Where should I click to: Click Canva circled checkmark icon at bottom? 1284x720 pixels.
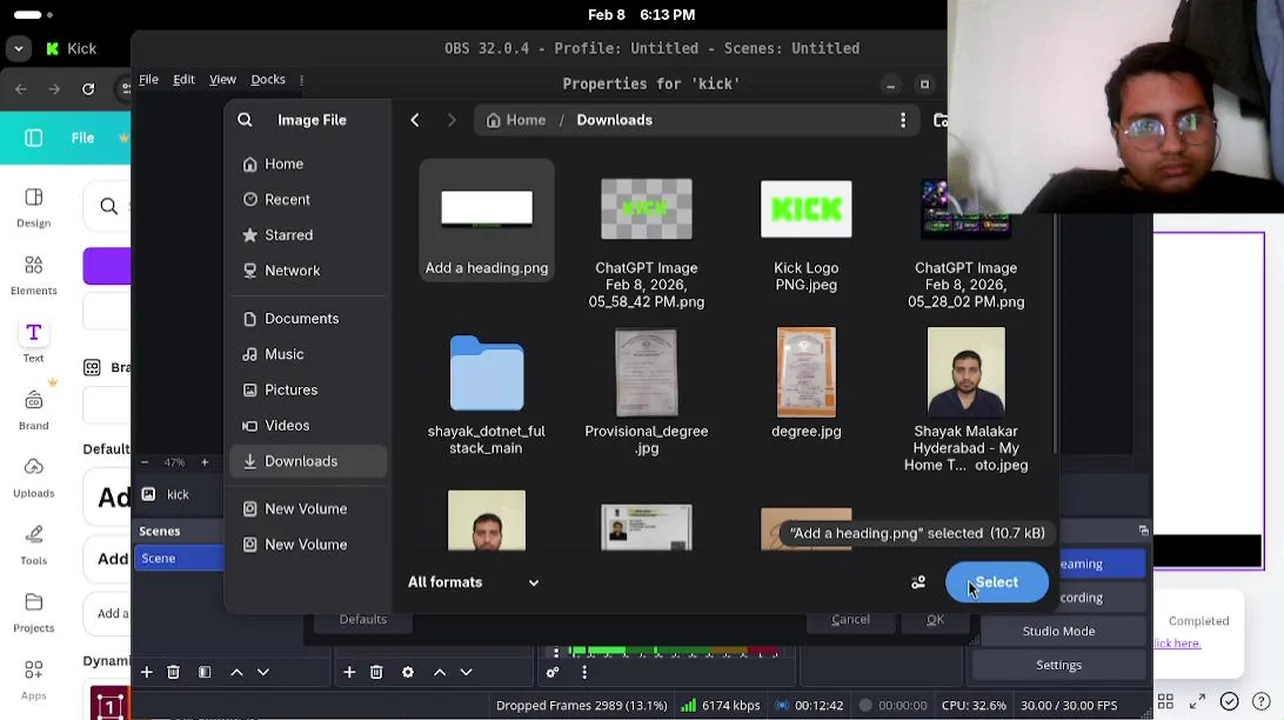(x=1229, y=701)
